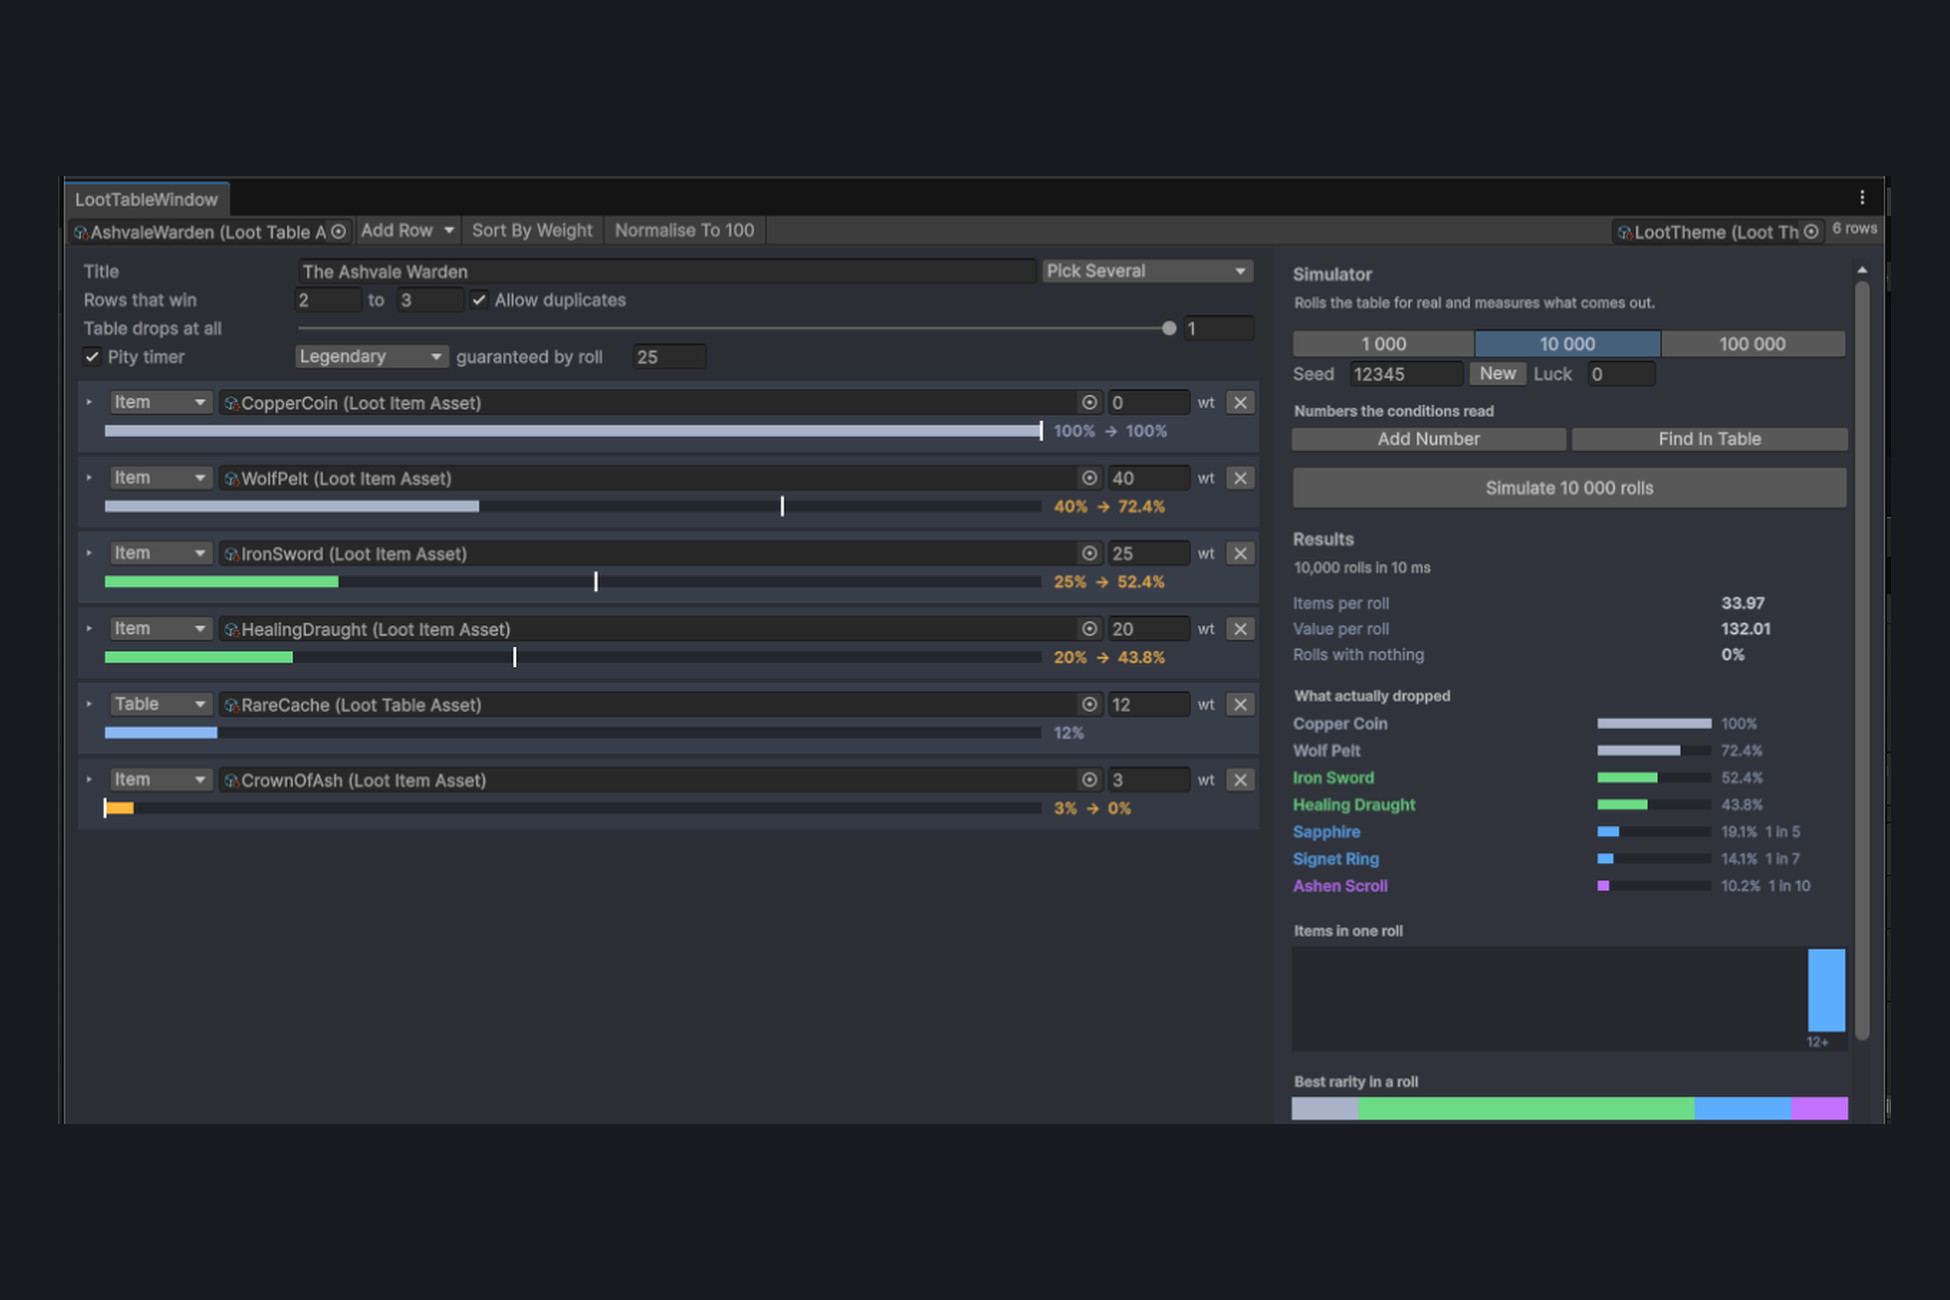Click Find In Table button

(x=1709, y=439)
